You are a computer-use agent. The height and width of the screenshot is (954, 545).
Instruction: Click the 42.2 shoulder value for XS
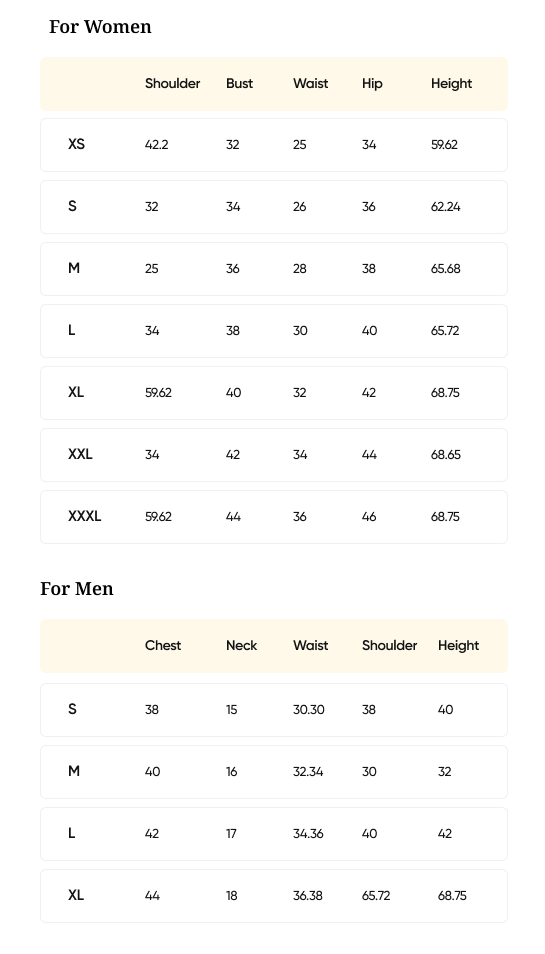point(156,145)
